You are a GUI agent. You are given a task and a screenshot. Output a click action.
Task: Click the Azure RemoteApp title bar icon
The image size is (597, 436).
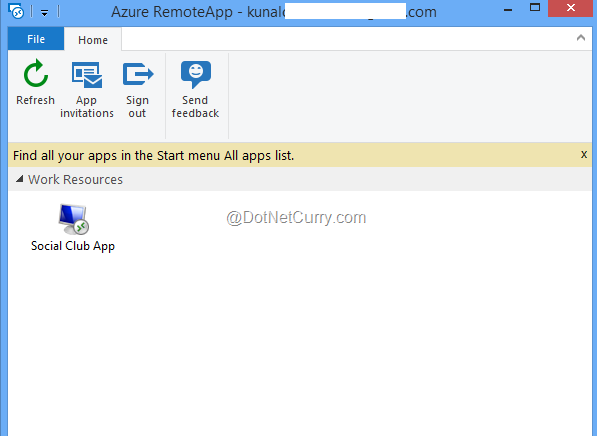point(16,11)
